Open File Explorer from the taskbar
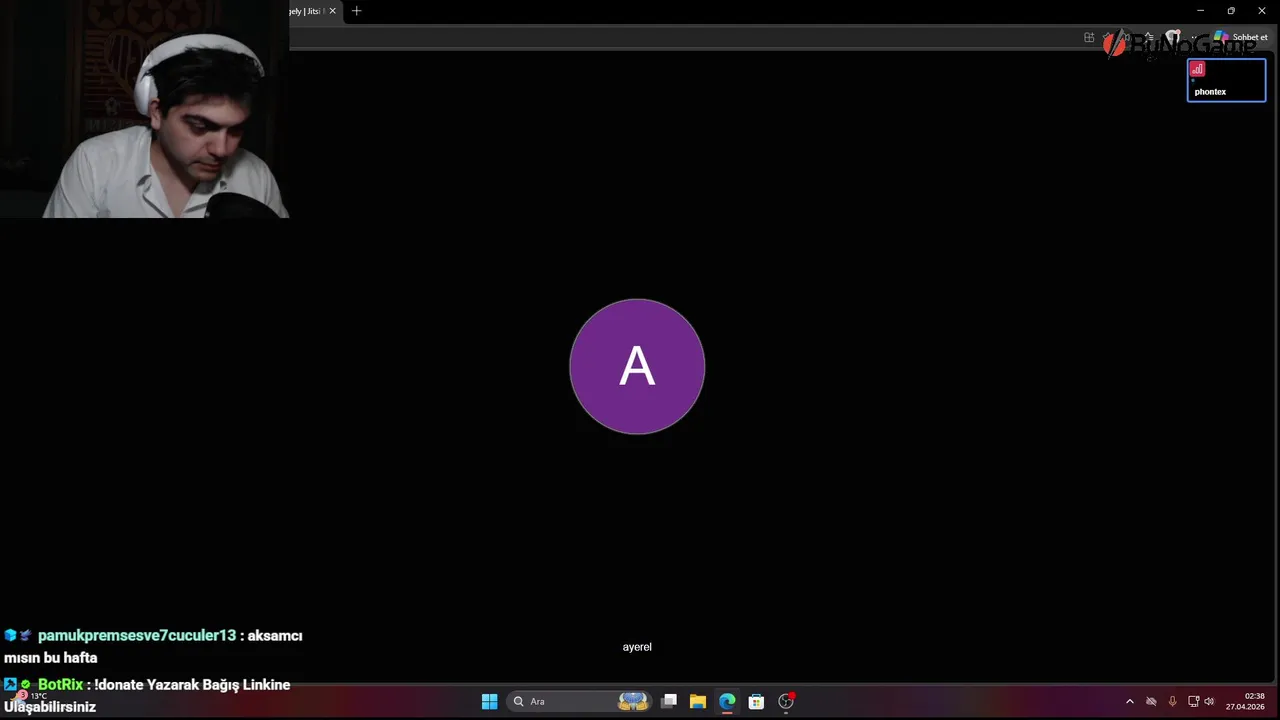The image size is (1280, 720). point(698,701)
